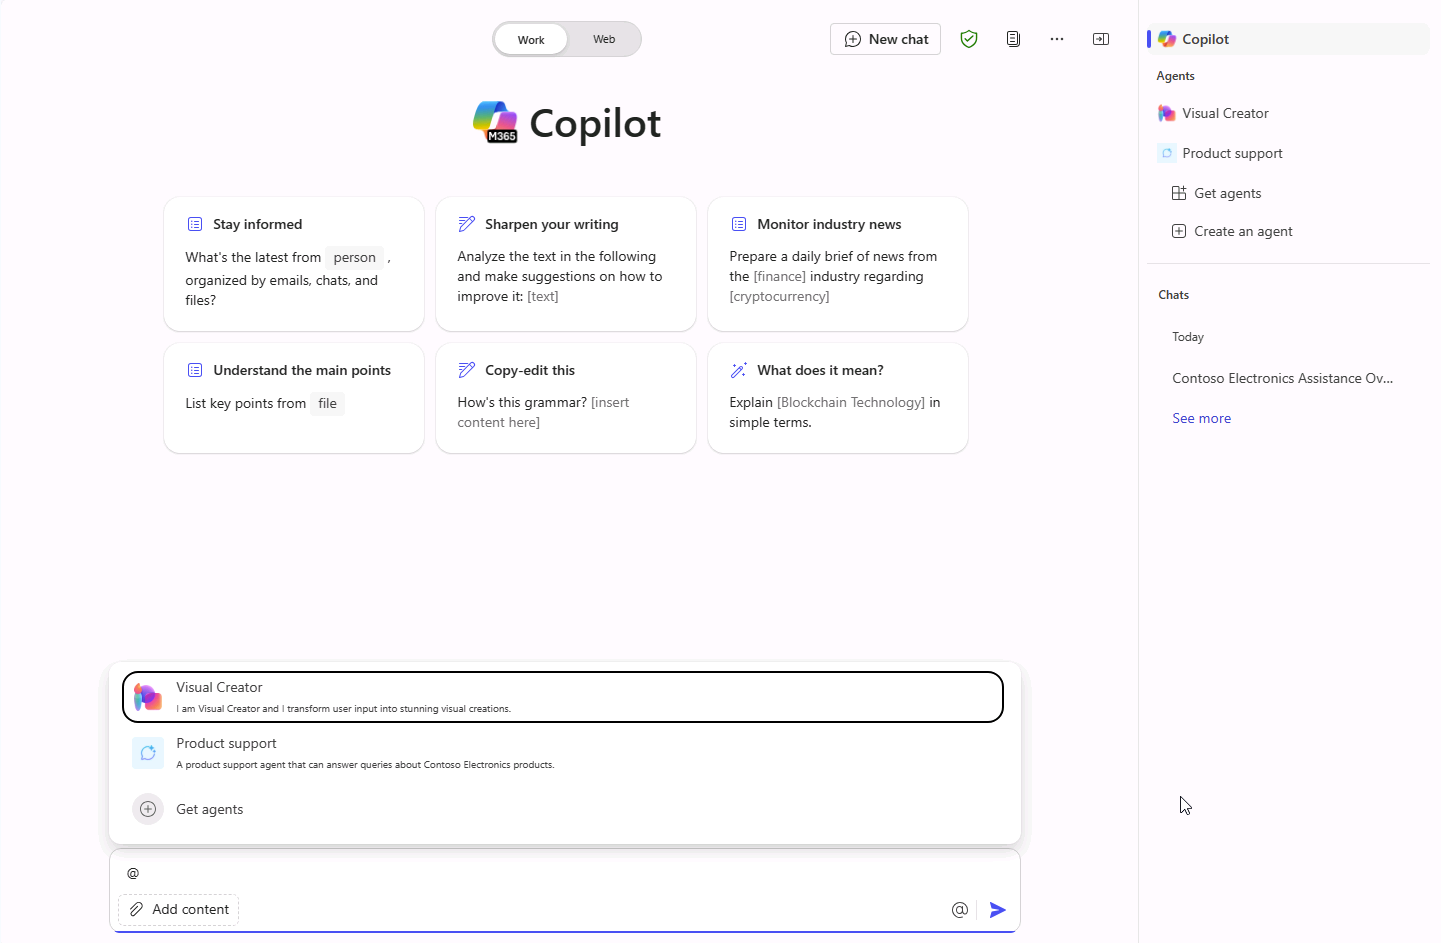This screenshot has width=1441, height=943.
Task: Click the send arrow icon
Action: click(997, 910)
